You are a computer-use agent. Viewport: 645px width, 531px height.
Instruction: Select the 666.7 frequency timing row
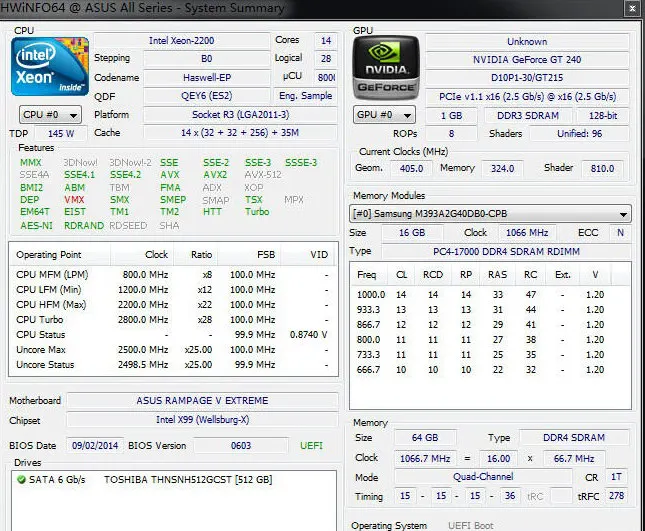tap(490, 370)
